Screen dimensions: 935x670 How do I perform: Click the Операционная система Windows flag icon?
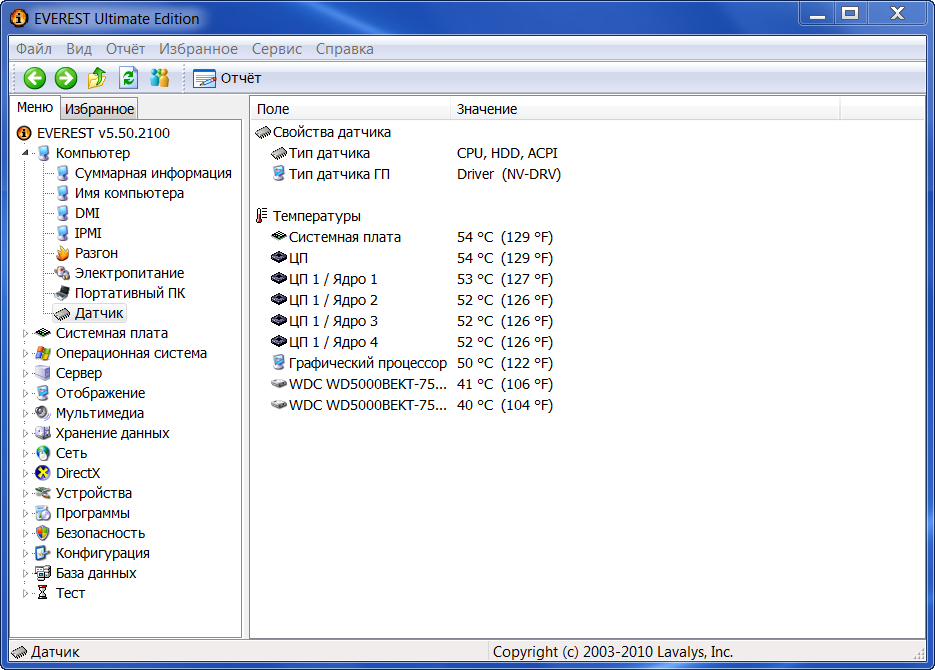[43, 353]
